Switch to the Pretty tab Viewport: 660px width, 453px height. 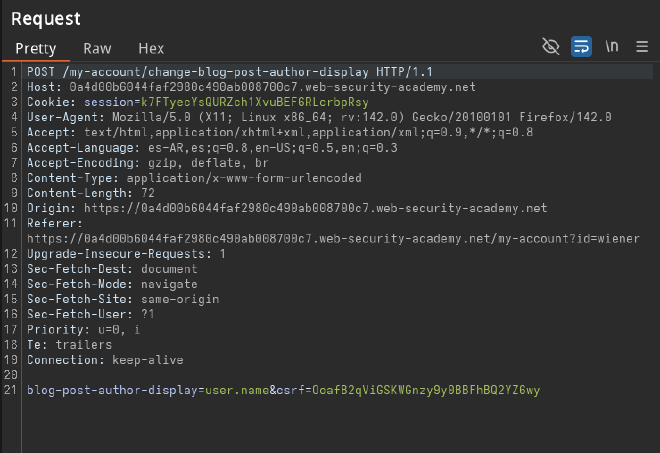click(35, 48)
